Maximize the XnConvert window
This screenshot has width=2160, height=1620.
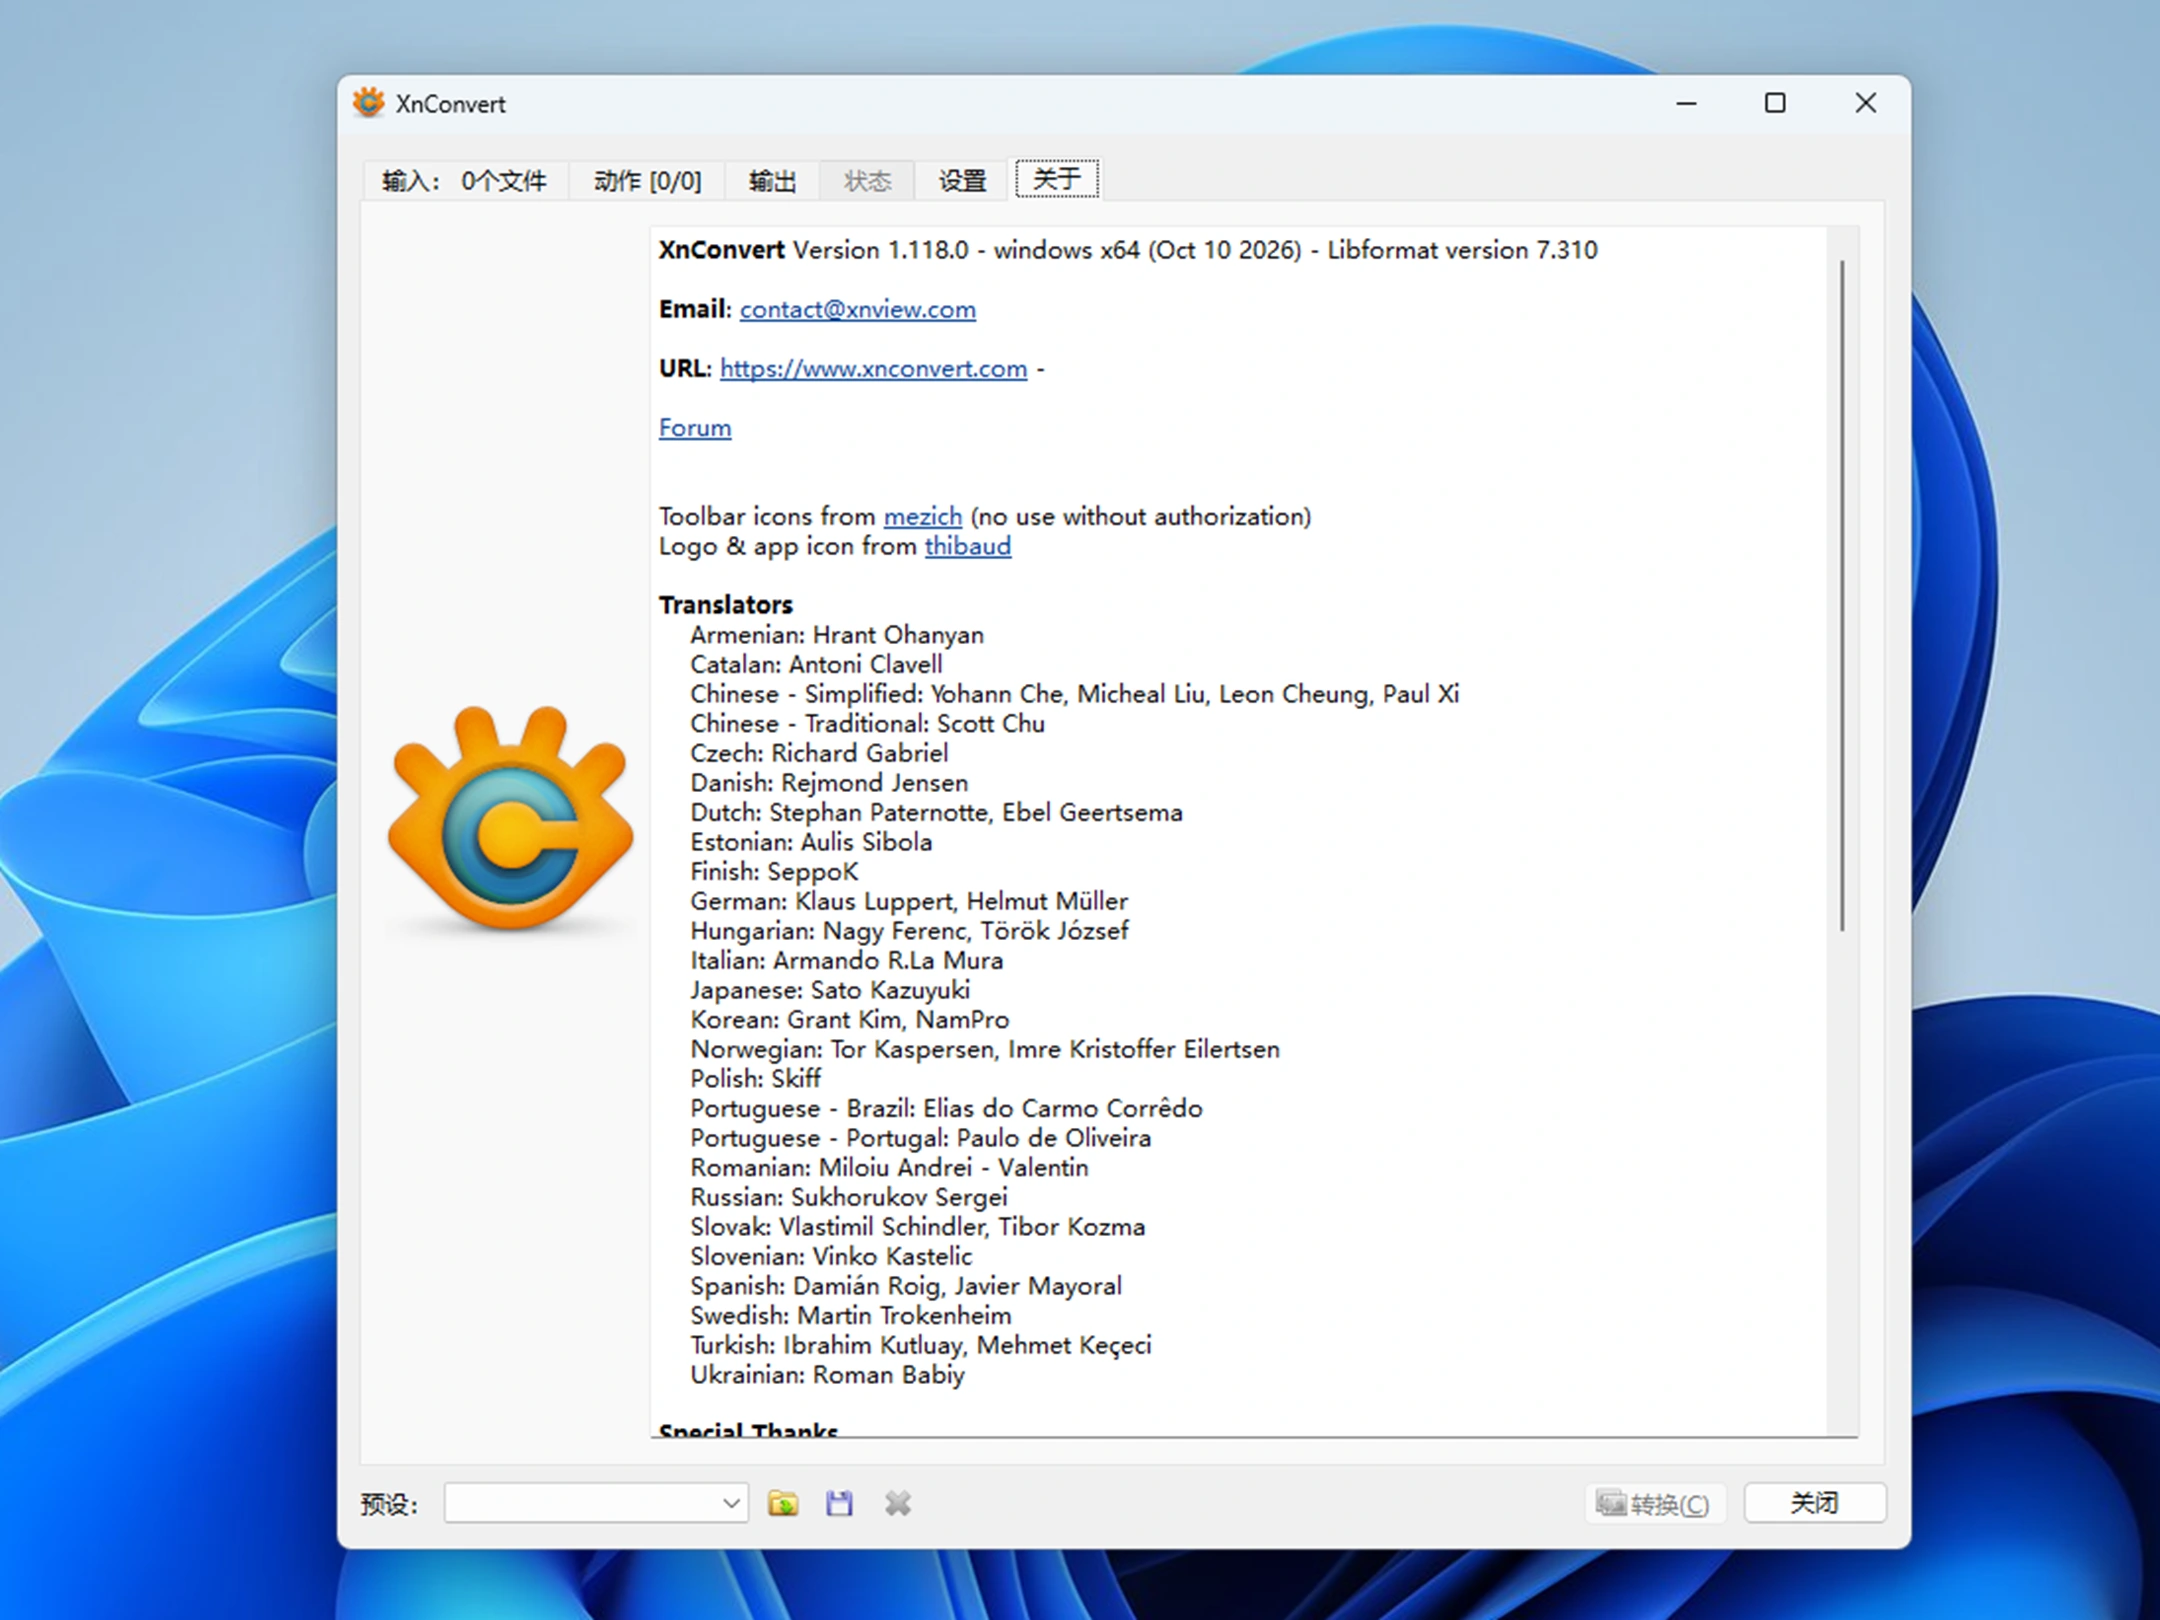(1775, 103)
